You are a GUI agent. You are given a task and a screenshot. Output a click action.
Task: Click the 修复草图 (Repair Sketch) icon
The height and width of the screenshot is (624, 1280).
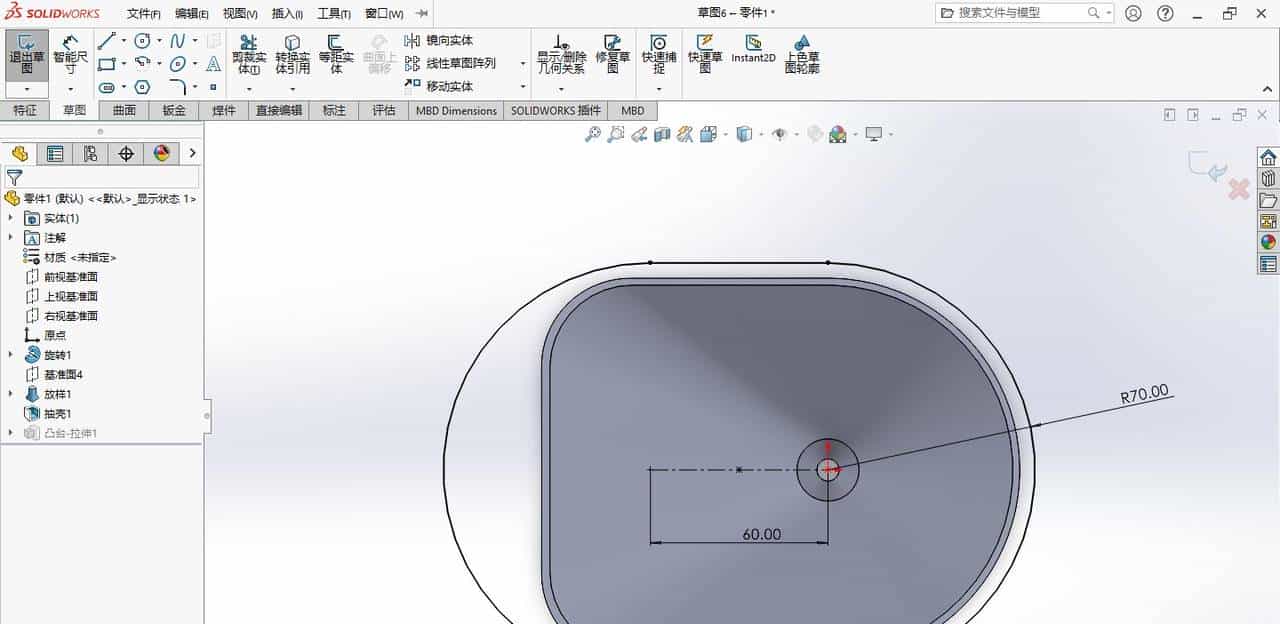pos(614,55)
